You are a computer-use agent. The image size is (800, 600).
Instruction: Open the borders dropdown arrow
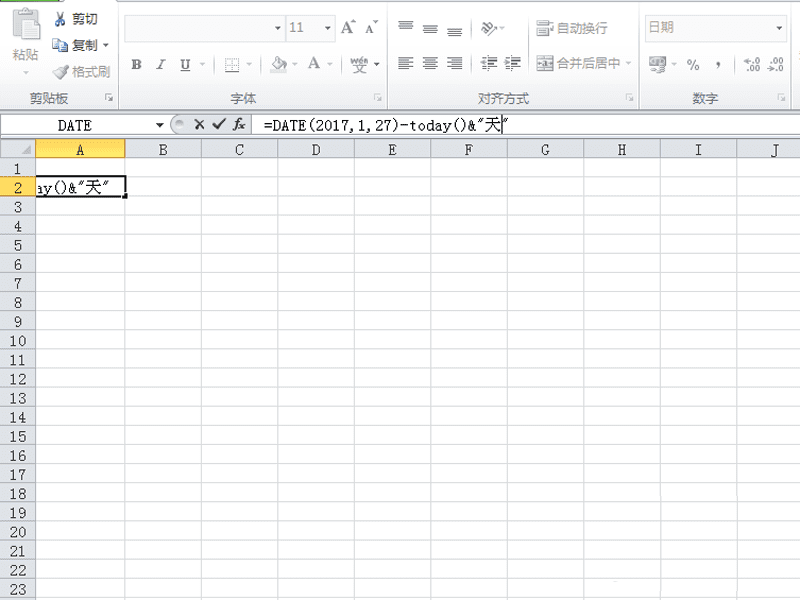(249, 64)
